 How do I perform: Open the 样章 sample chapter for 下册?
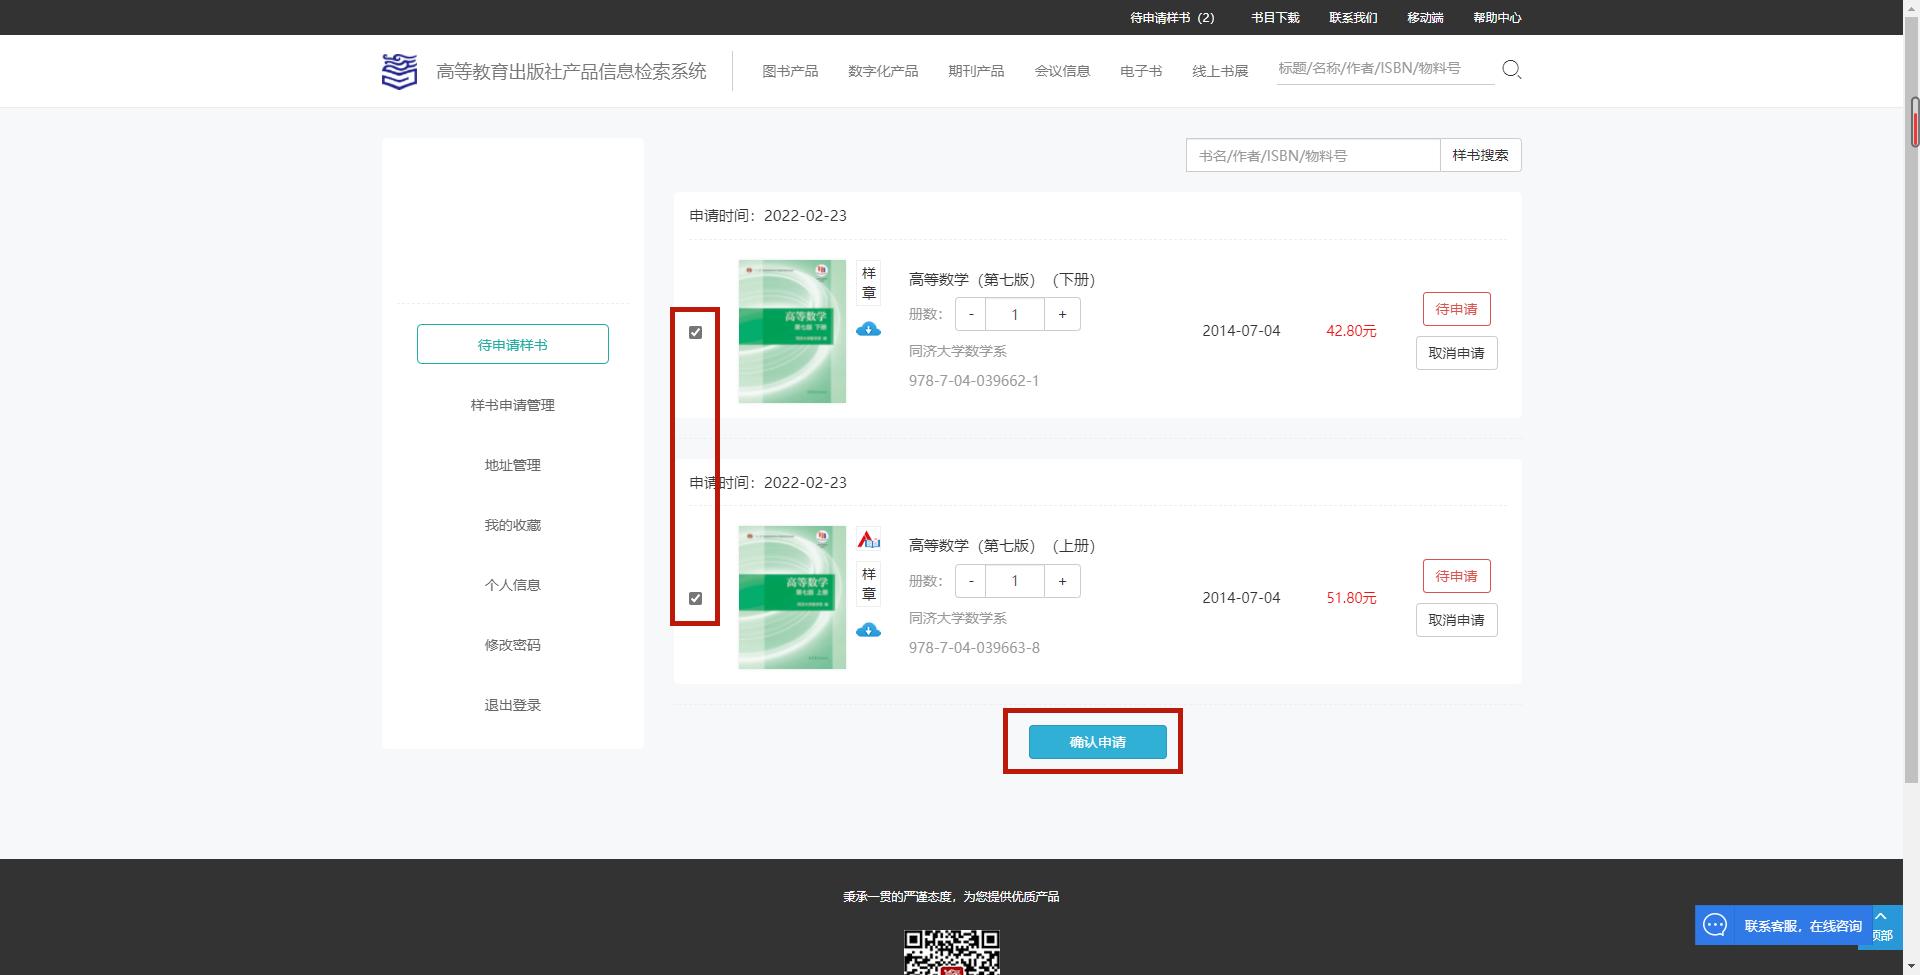[869, 283]
